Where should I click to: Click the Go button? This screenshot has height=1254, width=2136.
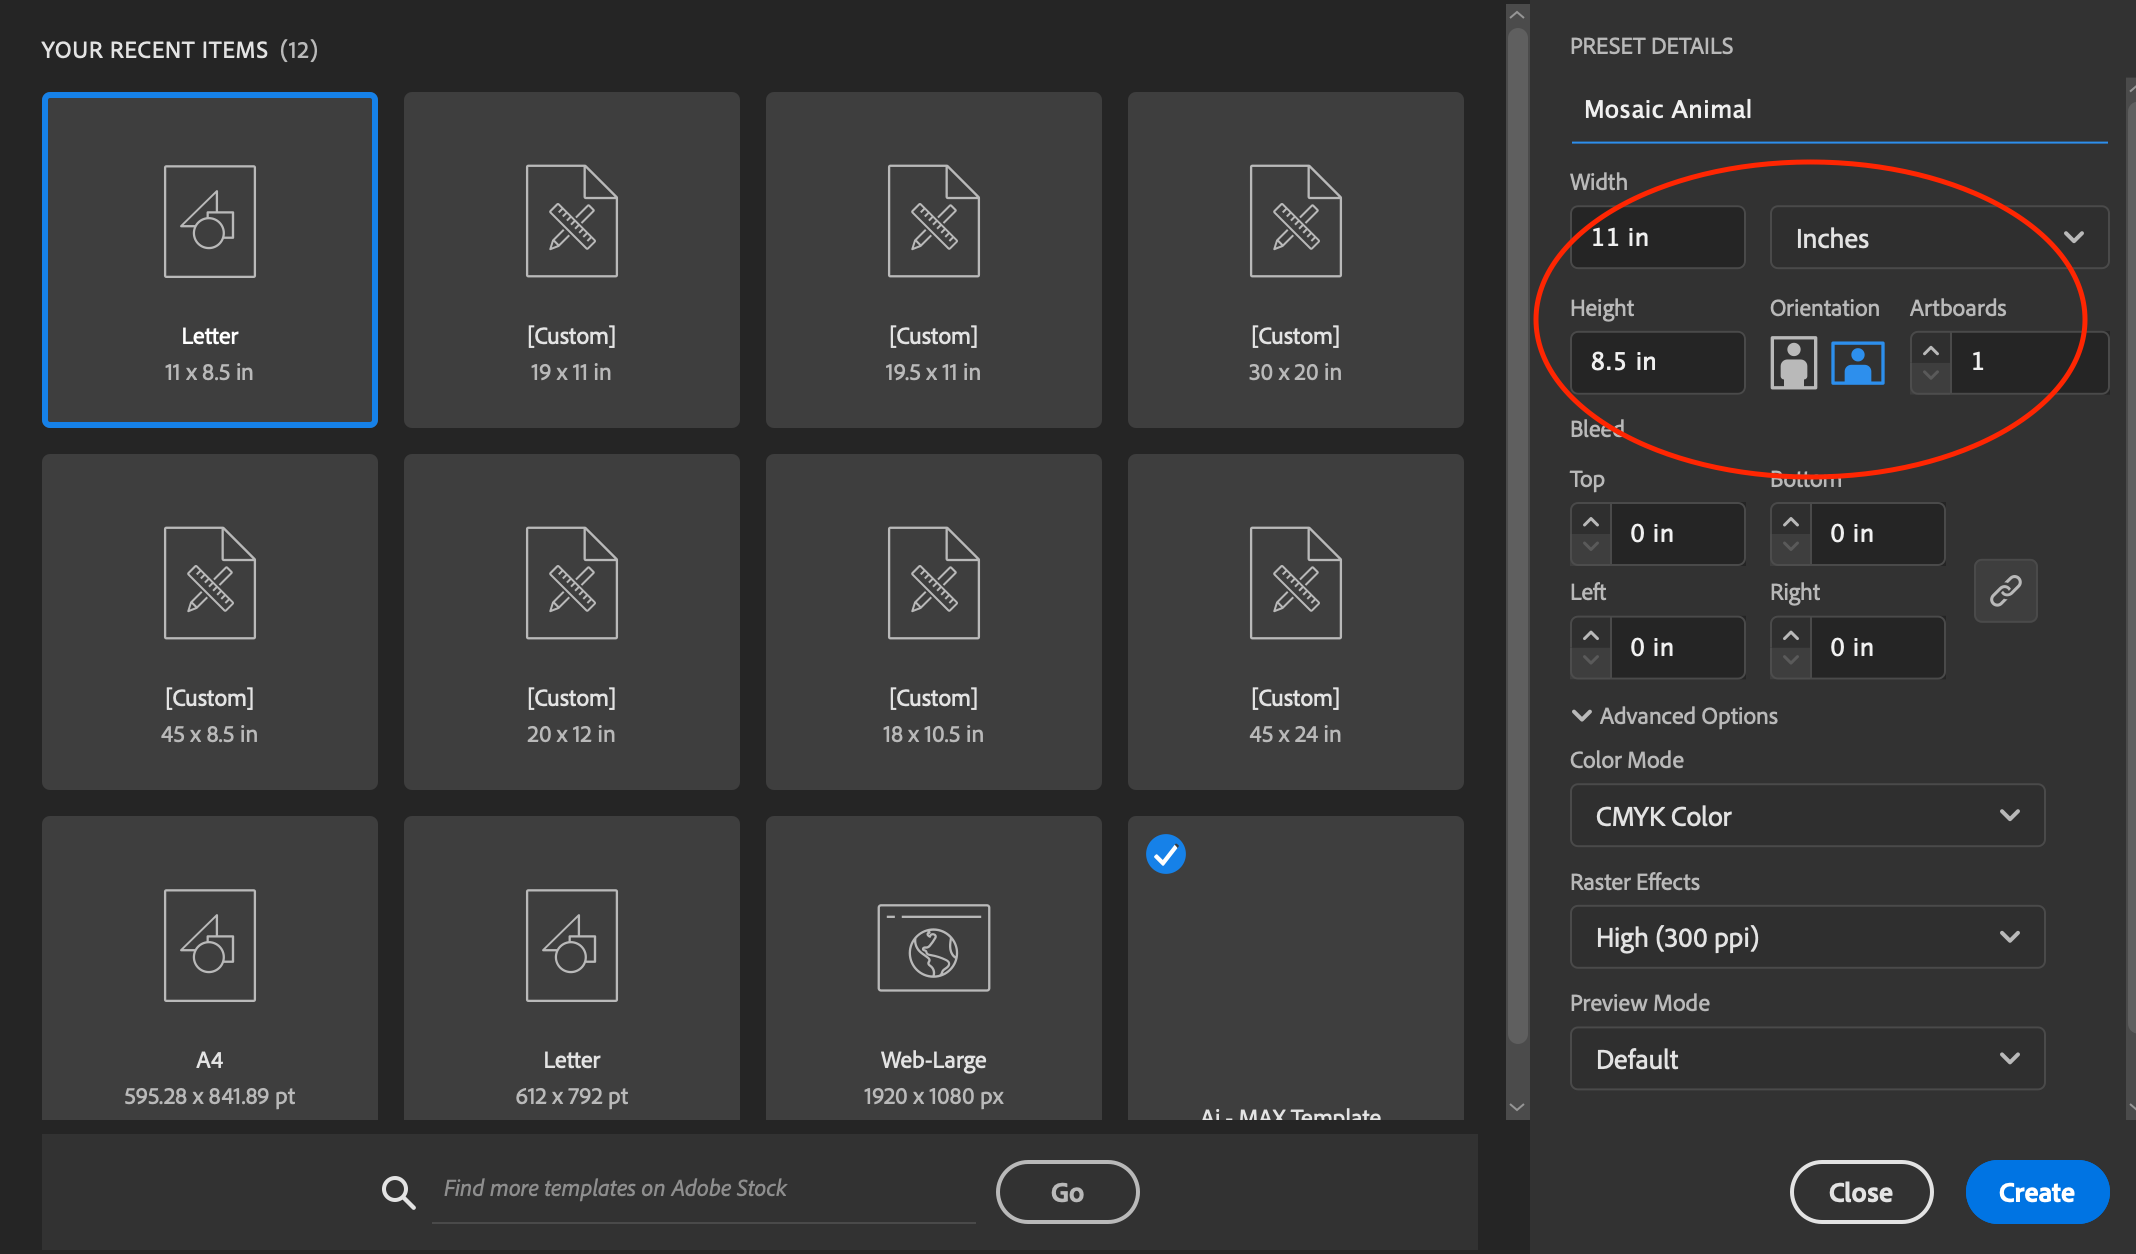1067,1192
